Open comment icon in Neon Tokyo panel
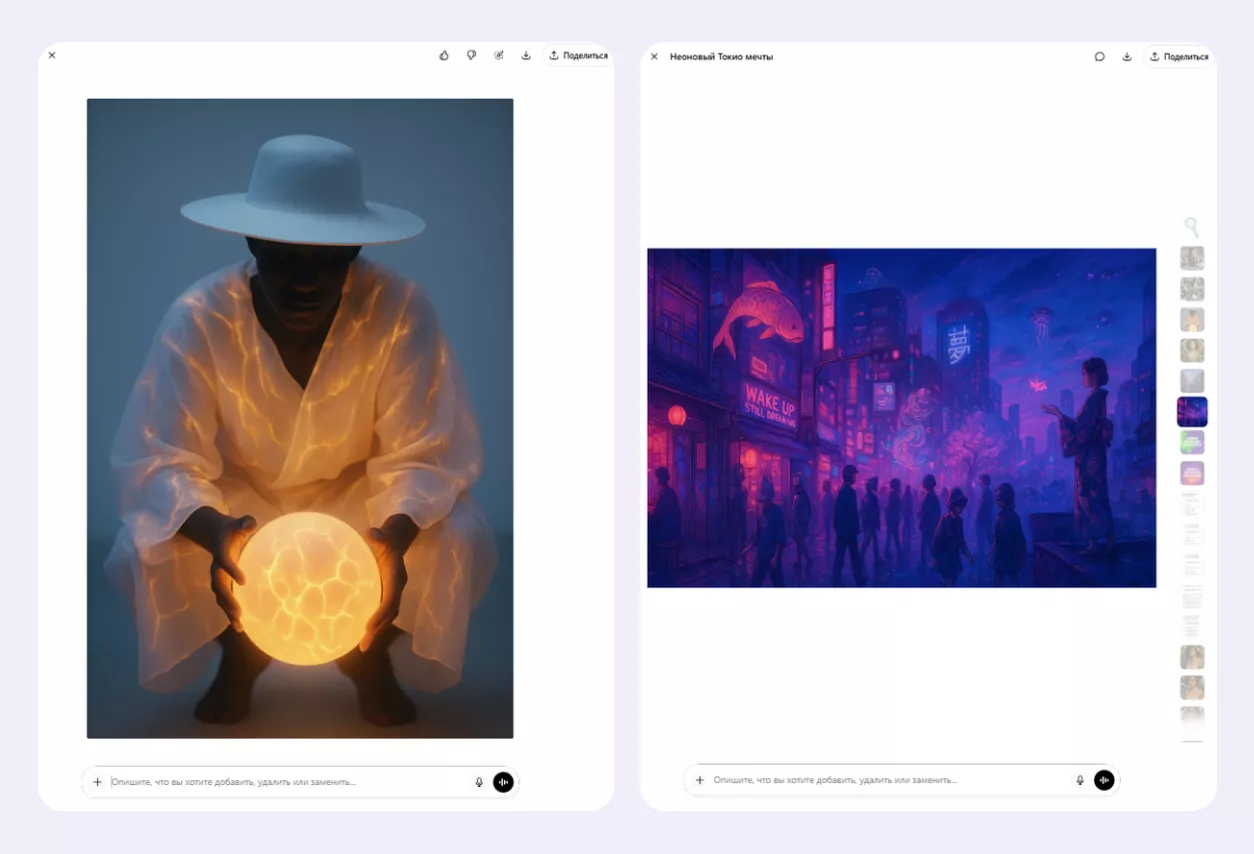 1099,57
